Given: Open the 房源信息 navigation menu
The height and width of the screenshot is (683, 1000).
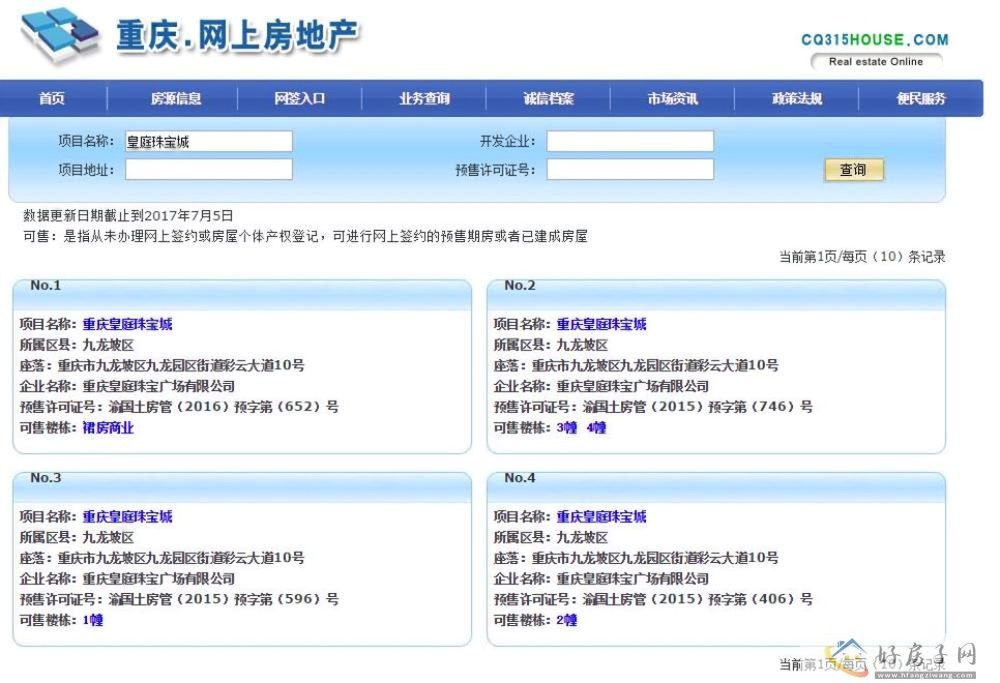Looking at the screenshot, I should (176, 99).
